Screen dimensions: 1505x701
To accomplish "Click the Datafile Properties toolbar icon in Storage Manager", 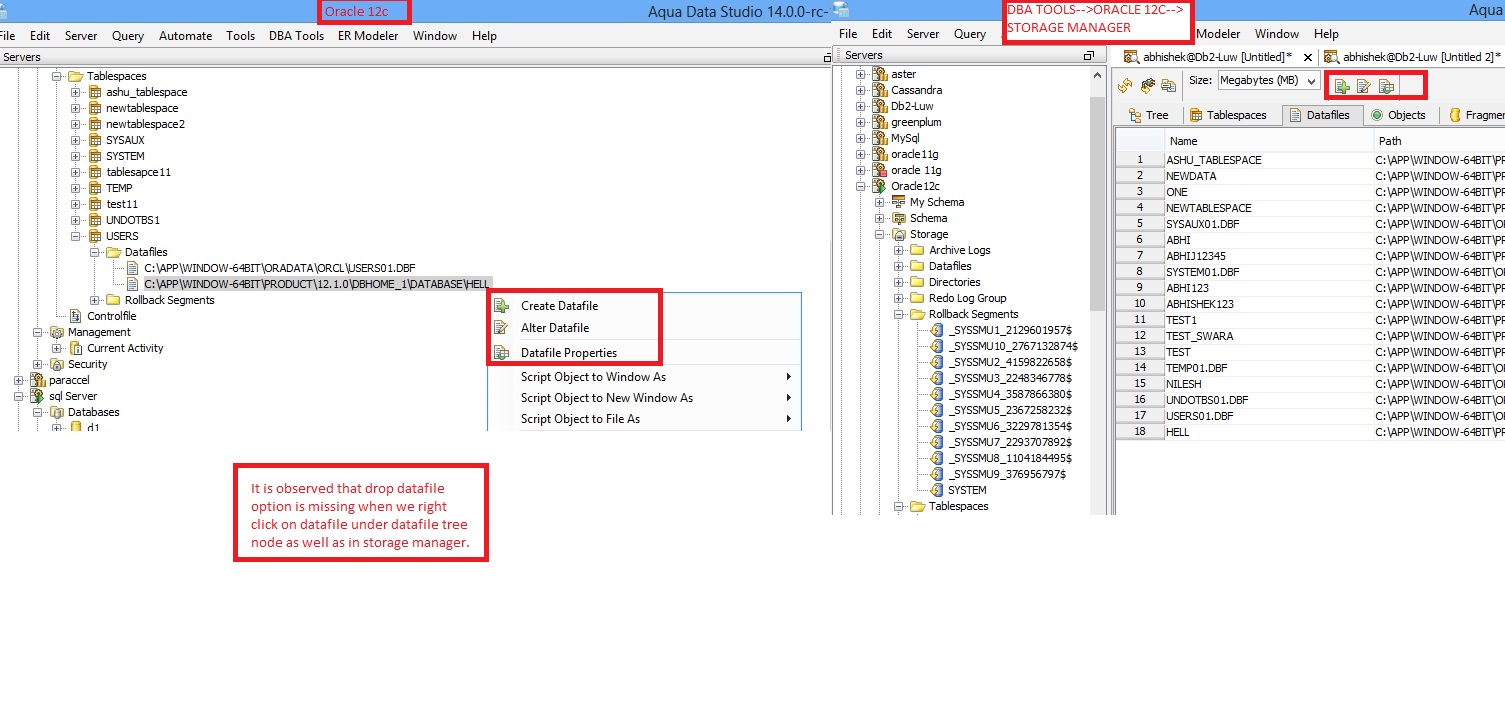I will (x=1386, y=86).
